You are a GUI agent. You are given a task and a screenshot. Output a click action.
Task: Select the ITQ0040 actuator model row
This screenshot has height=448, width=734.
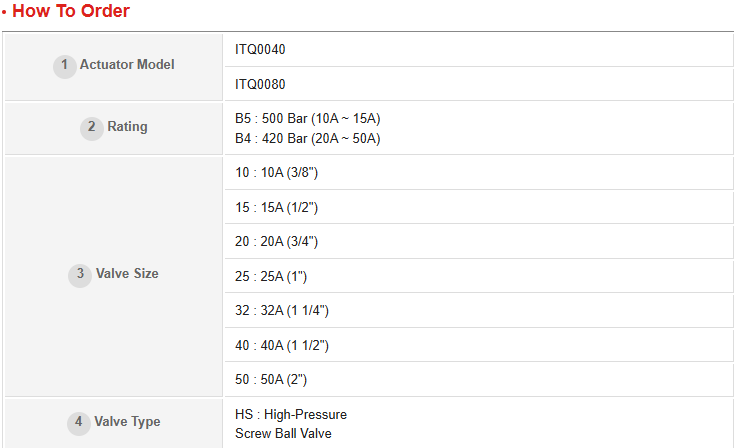tap(260, 49)
